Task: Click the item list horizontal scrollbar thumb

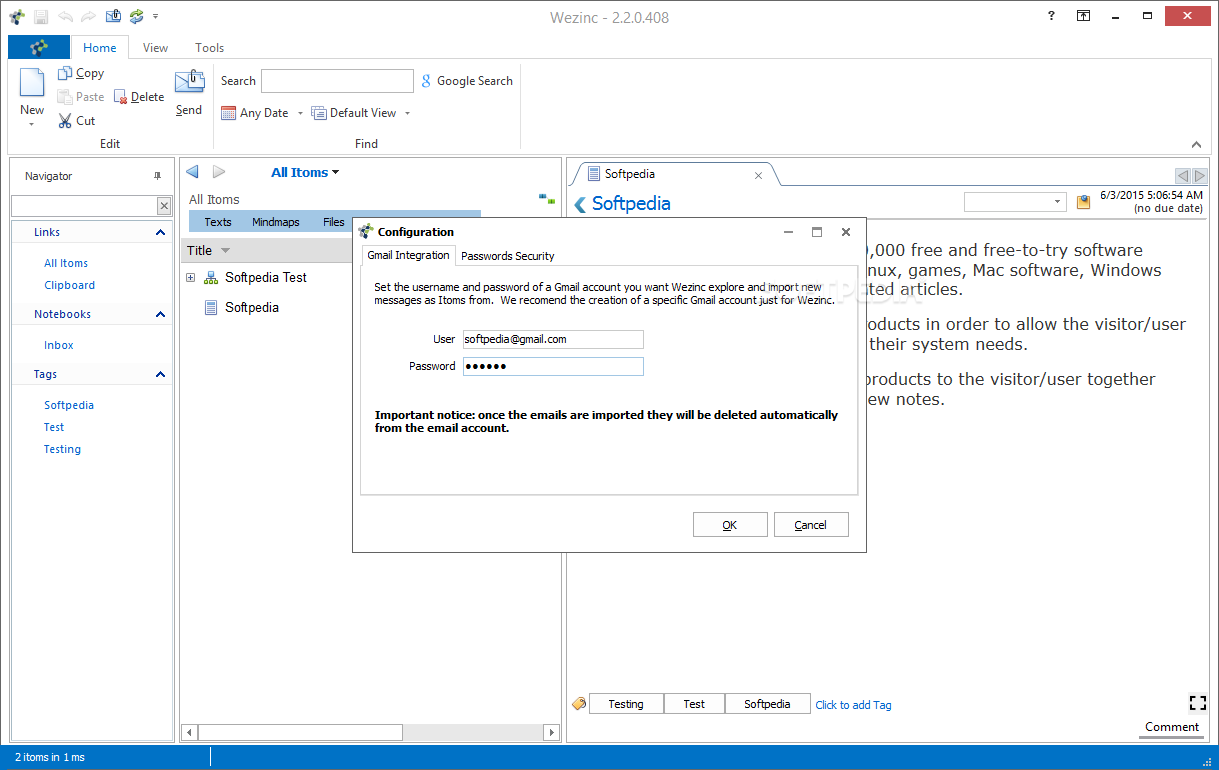Action: [x=301, y=733]
